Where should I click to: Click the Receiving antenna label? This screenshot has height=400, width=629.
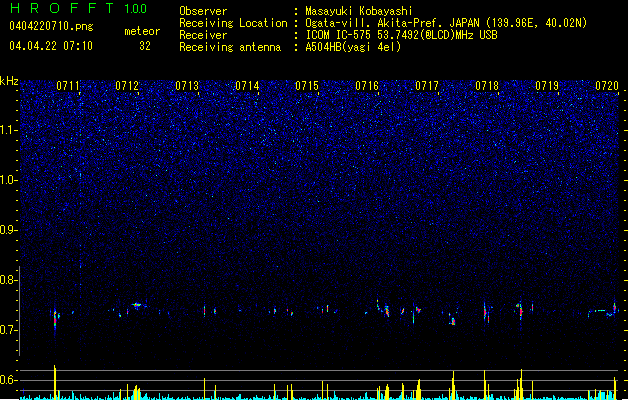(x=230, y=47)
